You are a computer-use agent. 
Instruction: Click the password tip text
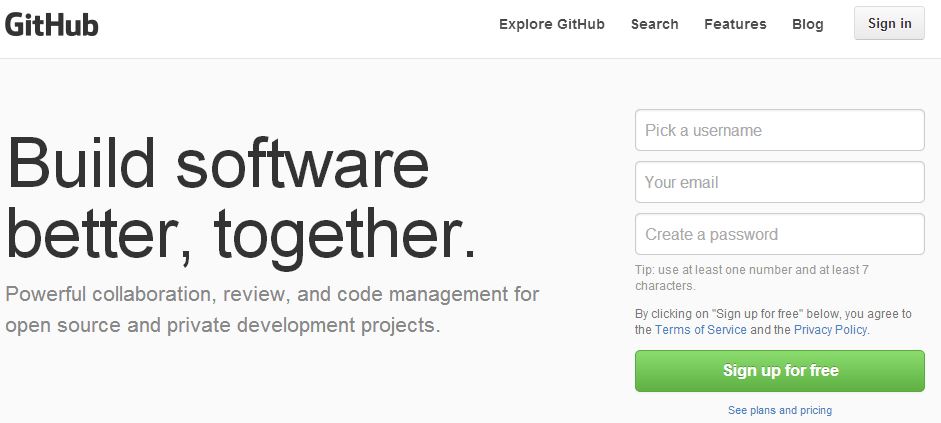pos(752,278)
